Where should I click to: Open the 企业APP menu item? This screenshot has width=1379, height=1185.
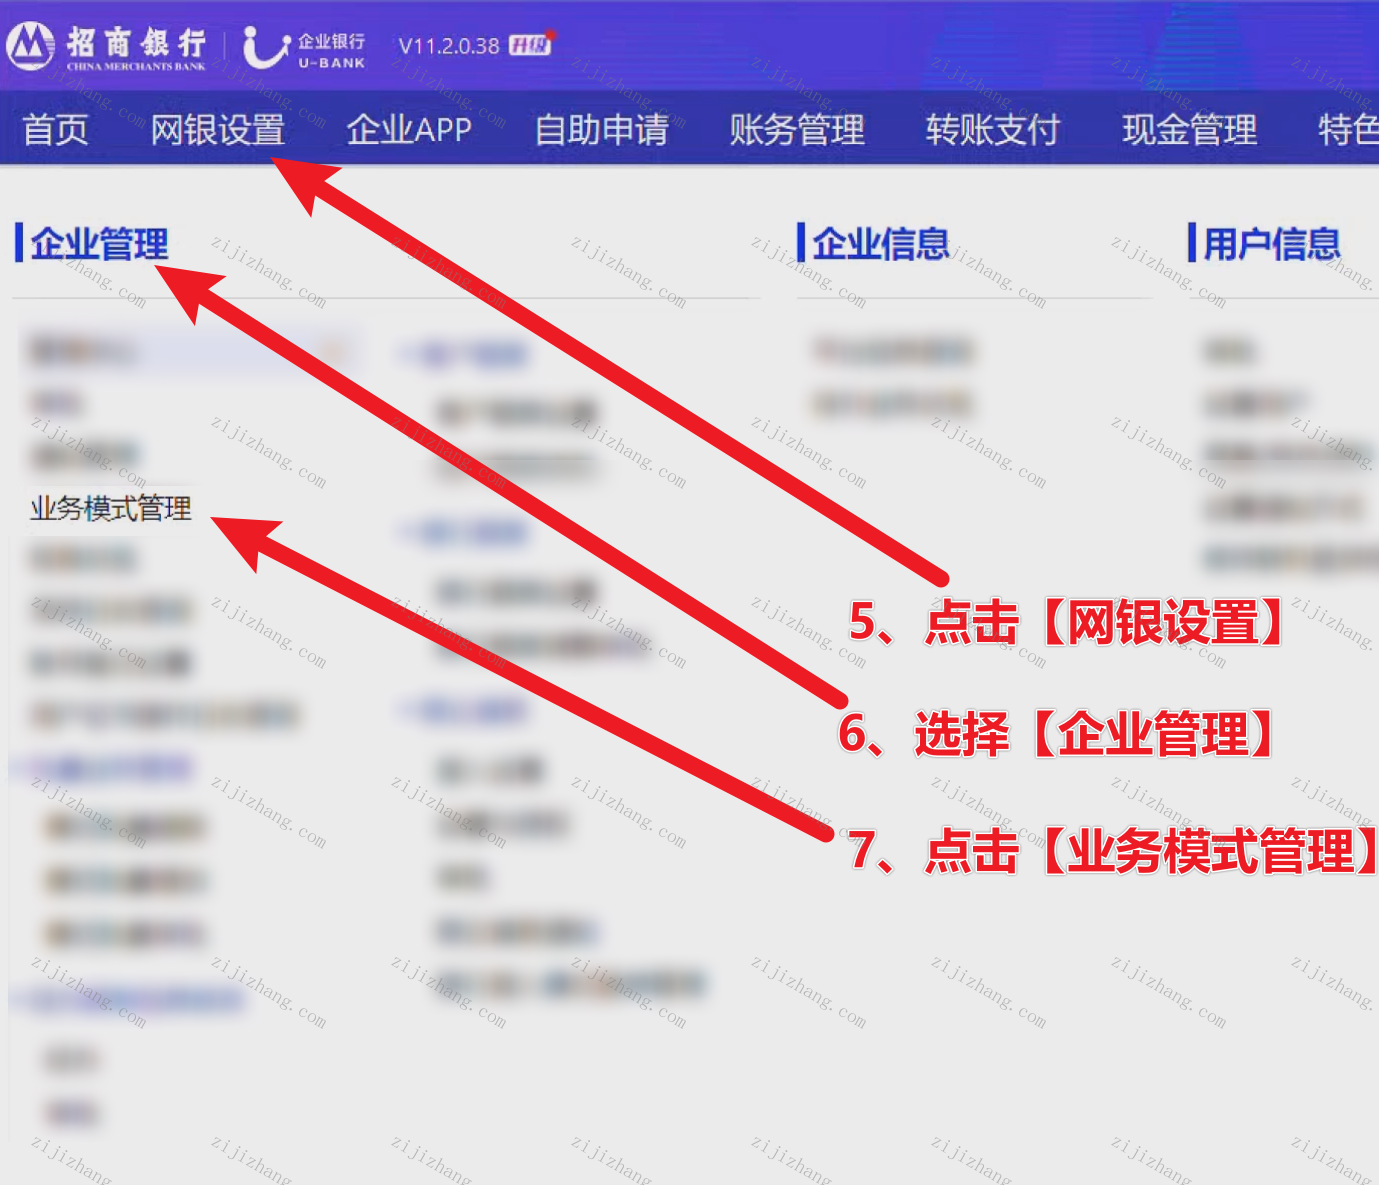pyautogui.click(x=409, y=130)
